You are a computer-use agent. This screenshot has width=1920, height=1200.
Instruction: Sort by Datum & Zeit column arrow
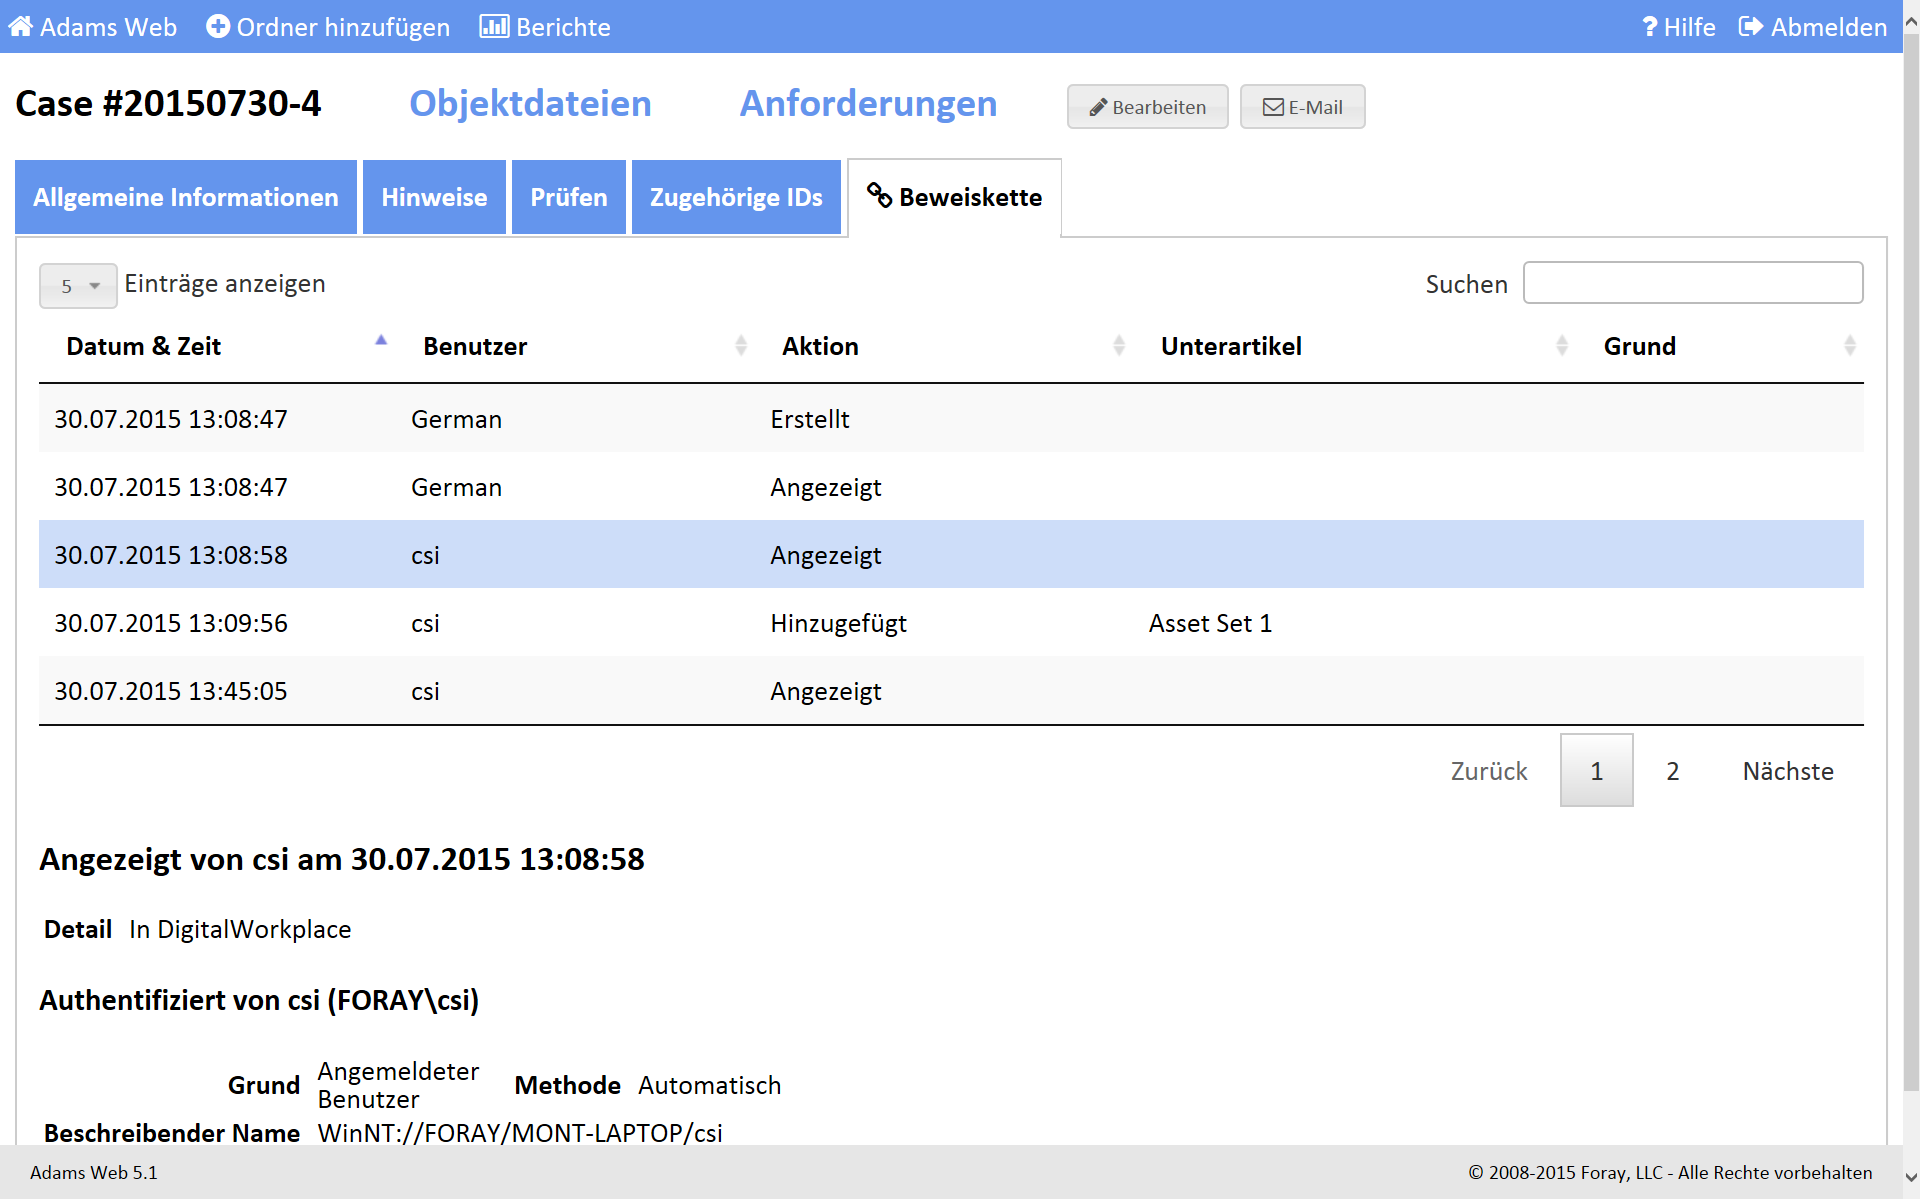(x=381, y=342)
